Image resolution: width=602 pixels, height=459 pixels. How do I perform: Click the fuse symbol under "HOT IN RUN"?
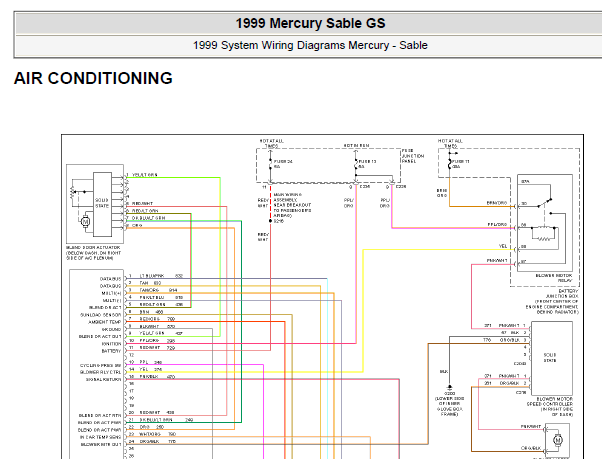pos(356,164)
